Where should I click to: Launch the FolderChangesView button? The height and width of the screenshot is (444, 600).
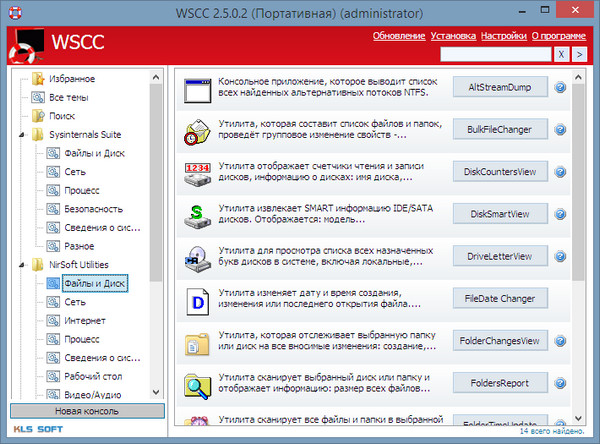(499, 340)
